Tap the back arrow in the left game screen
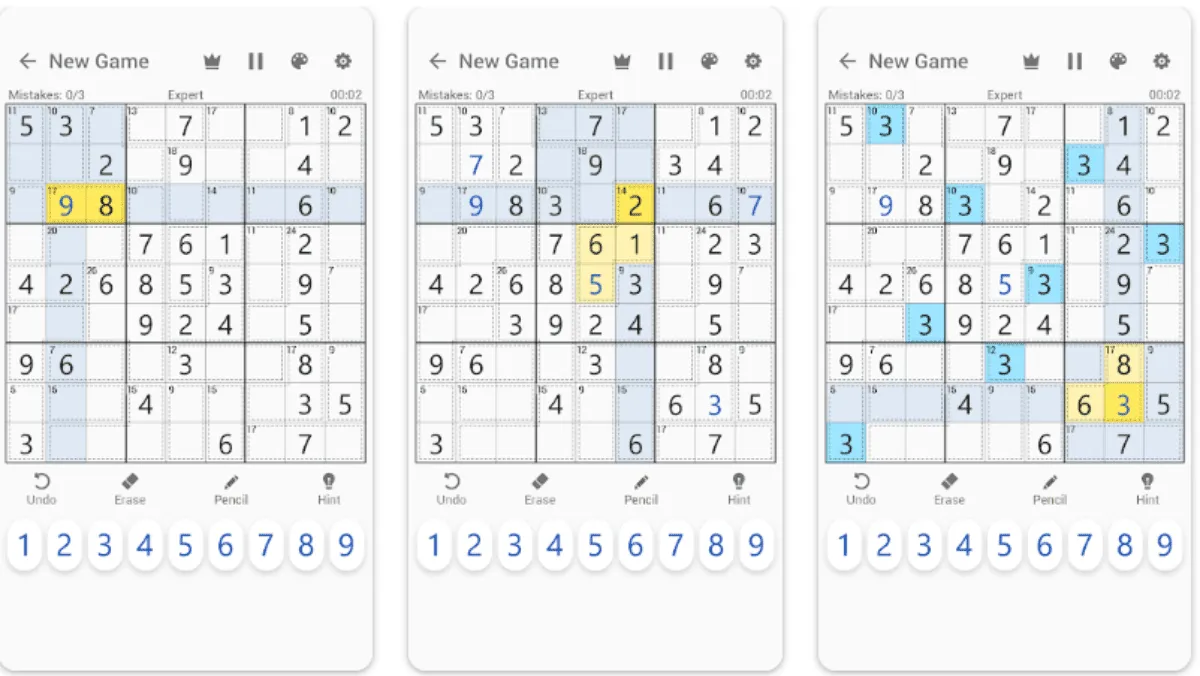This screenshot has height=676, width=1200. coord(28,61)
